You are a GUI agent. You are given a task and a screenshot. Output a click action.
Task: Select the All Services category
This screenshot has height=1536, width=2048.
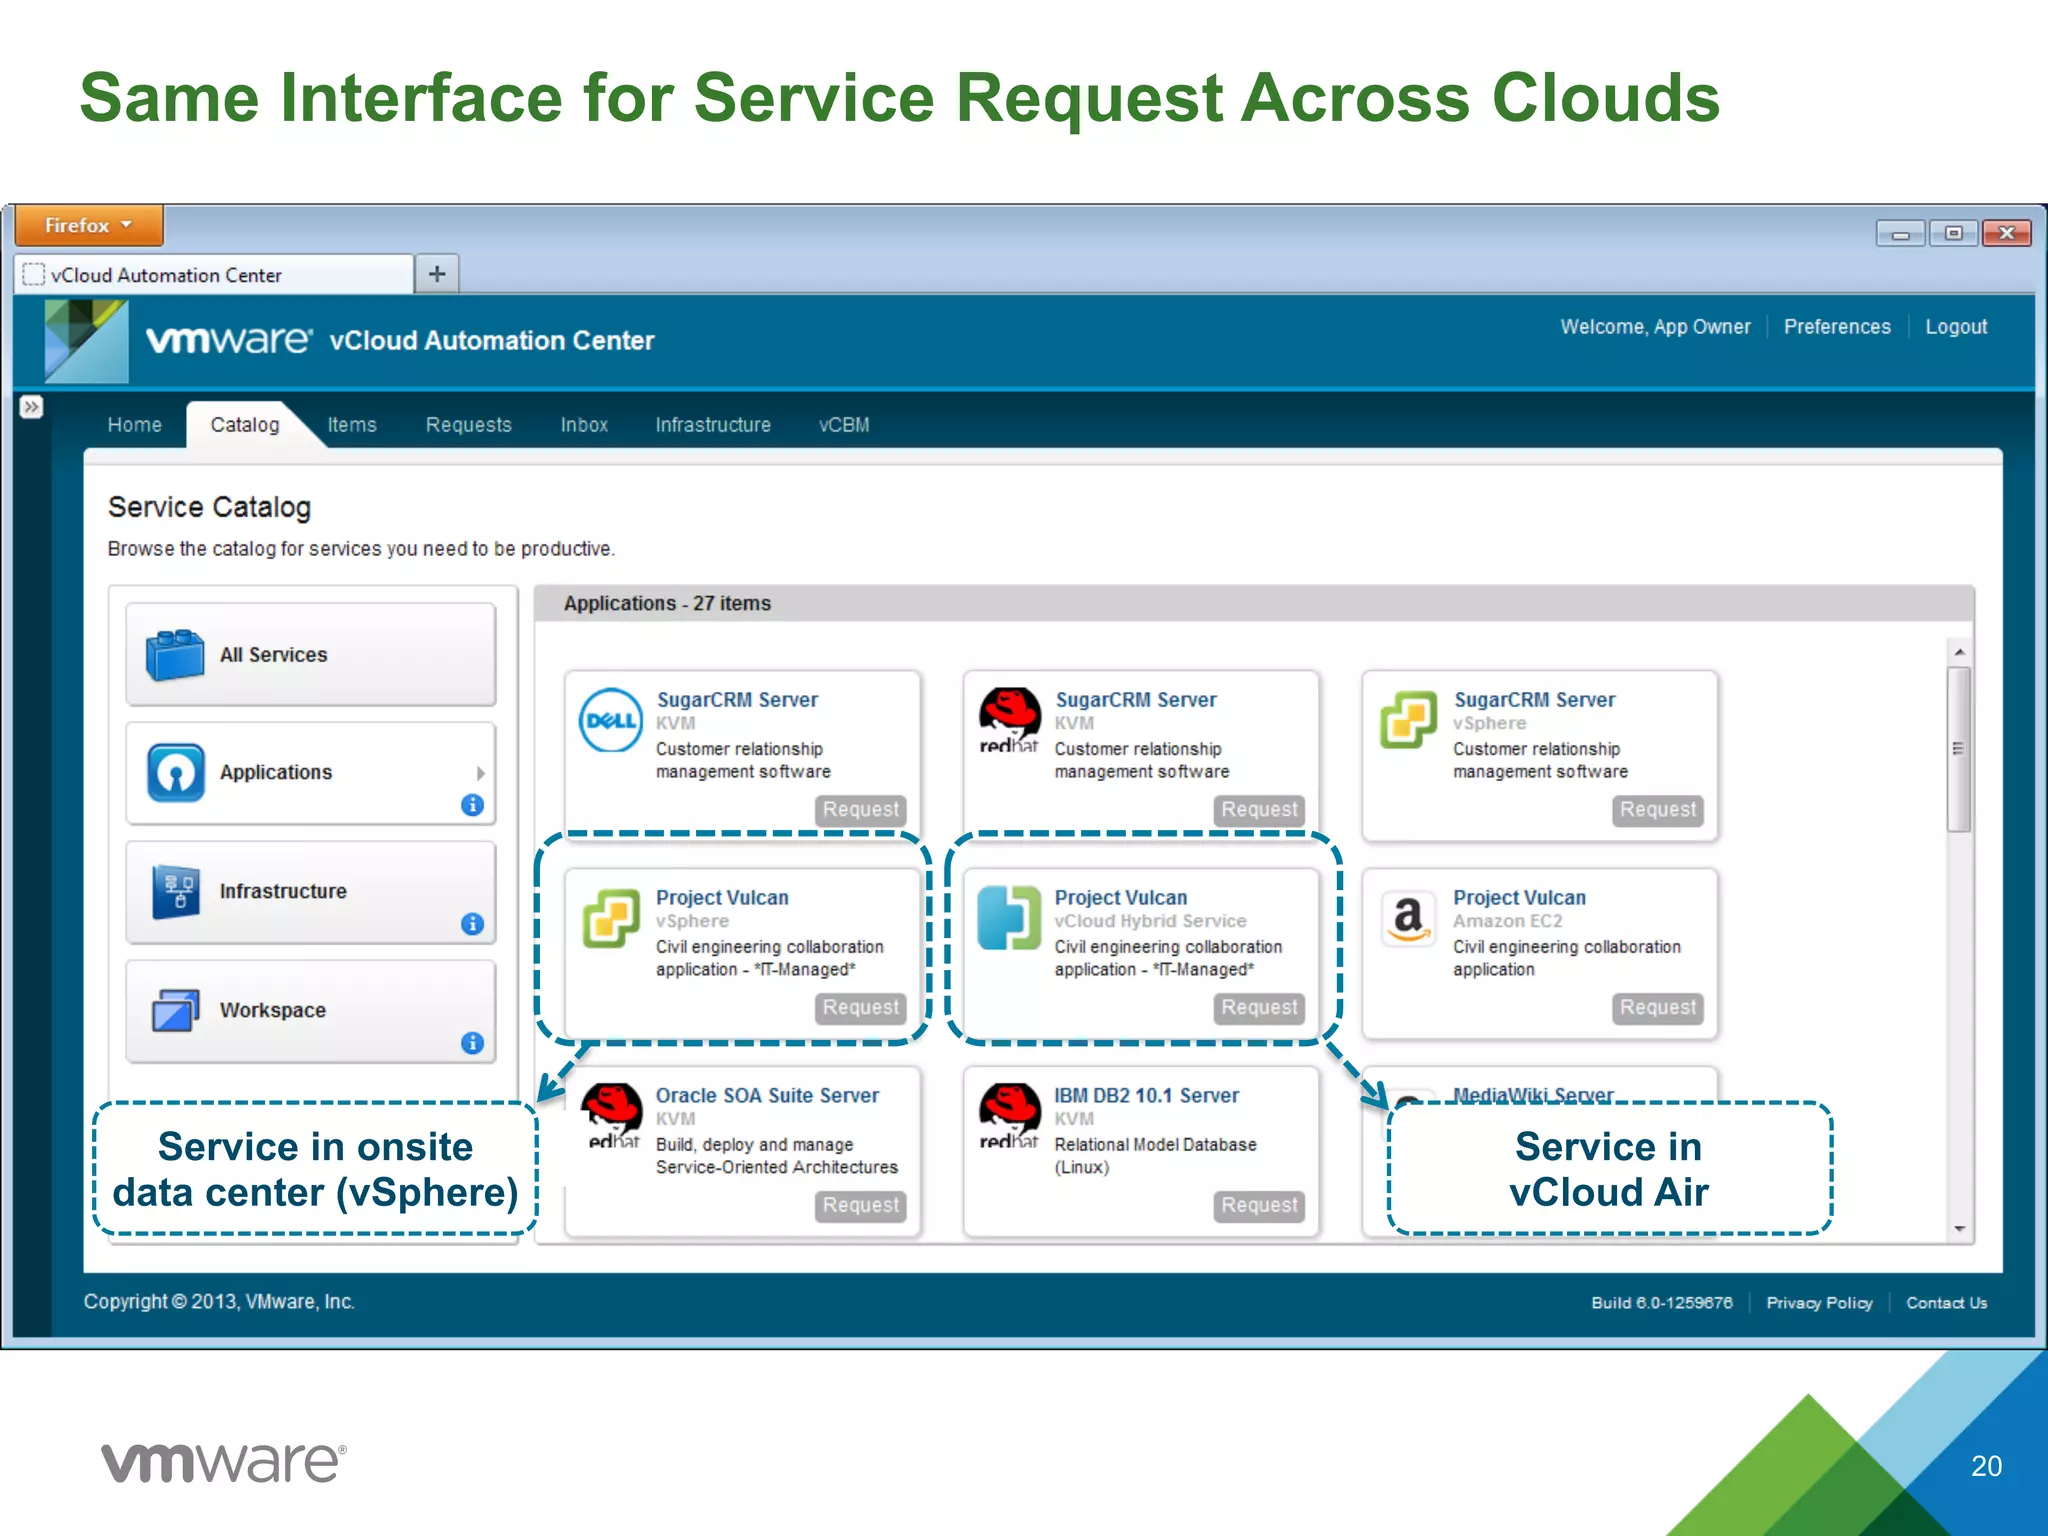pos(311,654)
